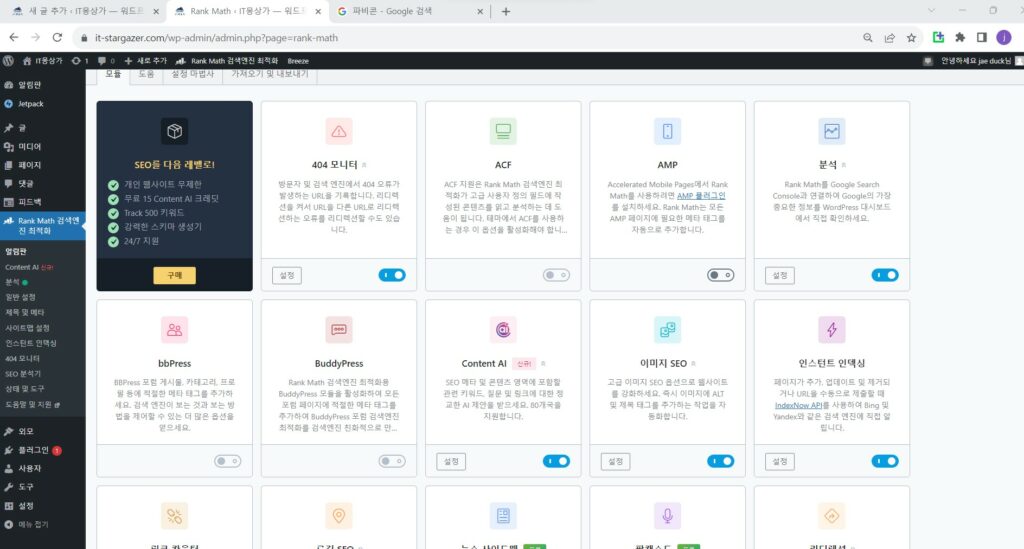Viewport: 1024px width, 549px height.
Task: Click the PRO box icon on promo card
Action: click(174, 131)
